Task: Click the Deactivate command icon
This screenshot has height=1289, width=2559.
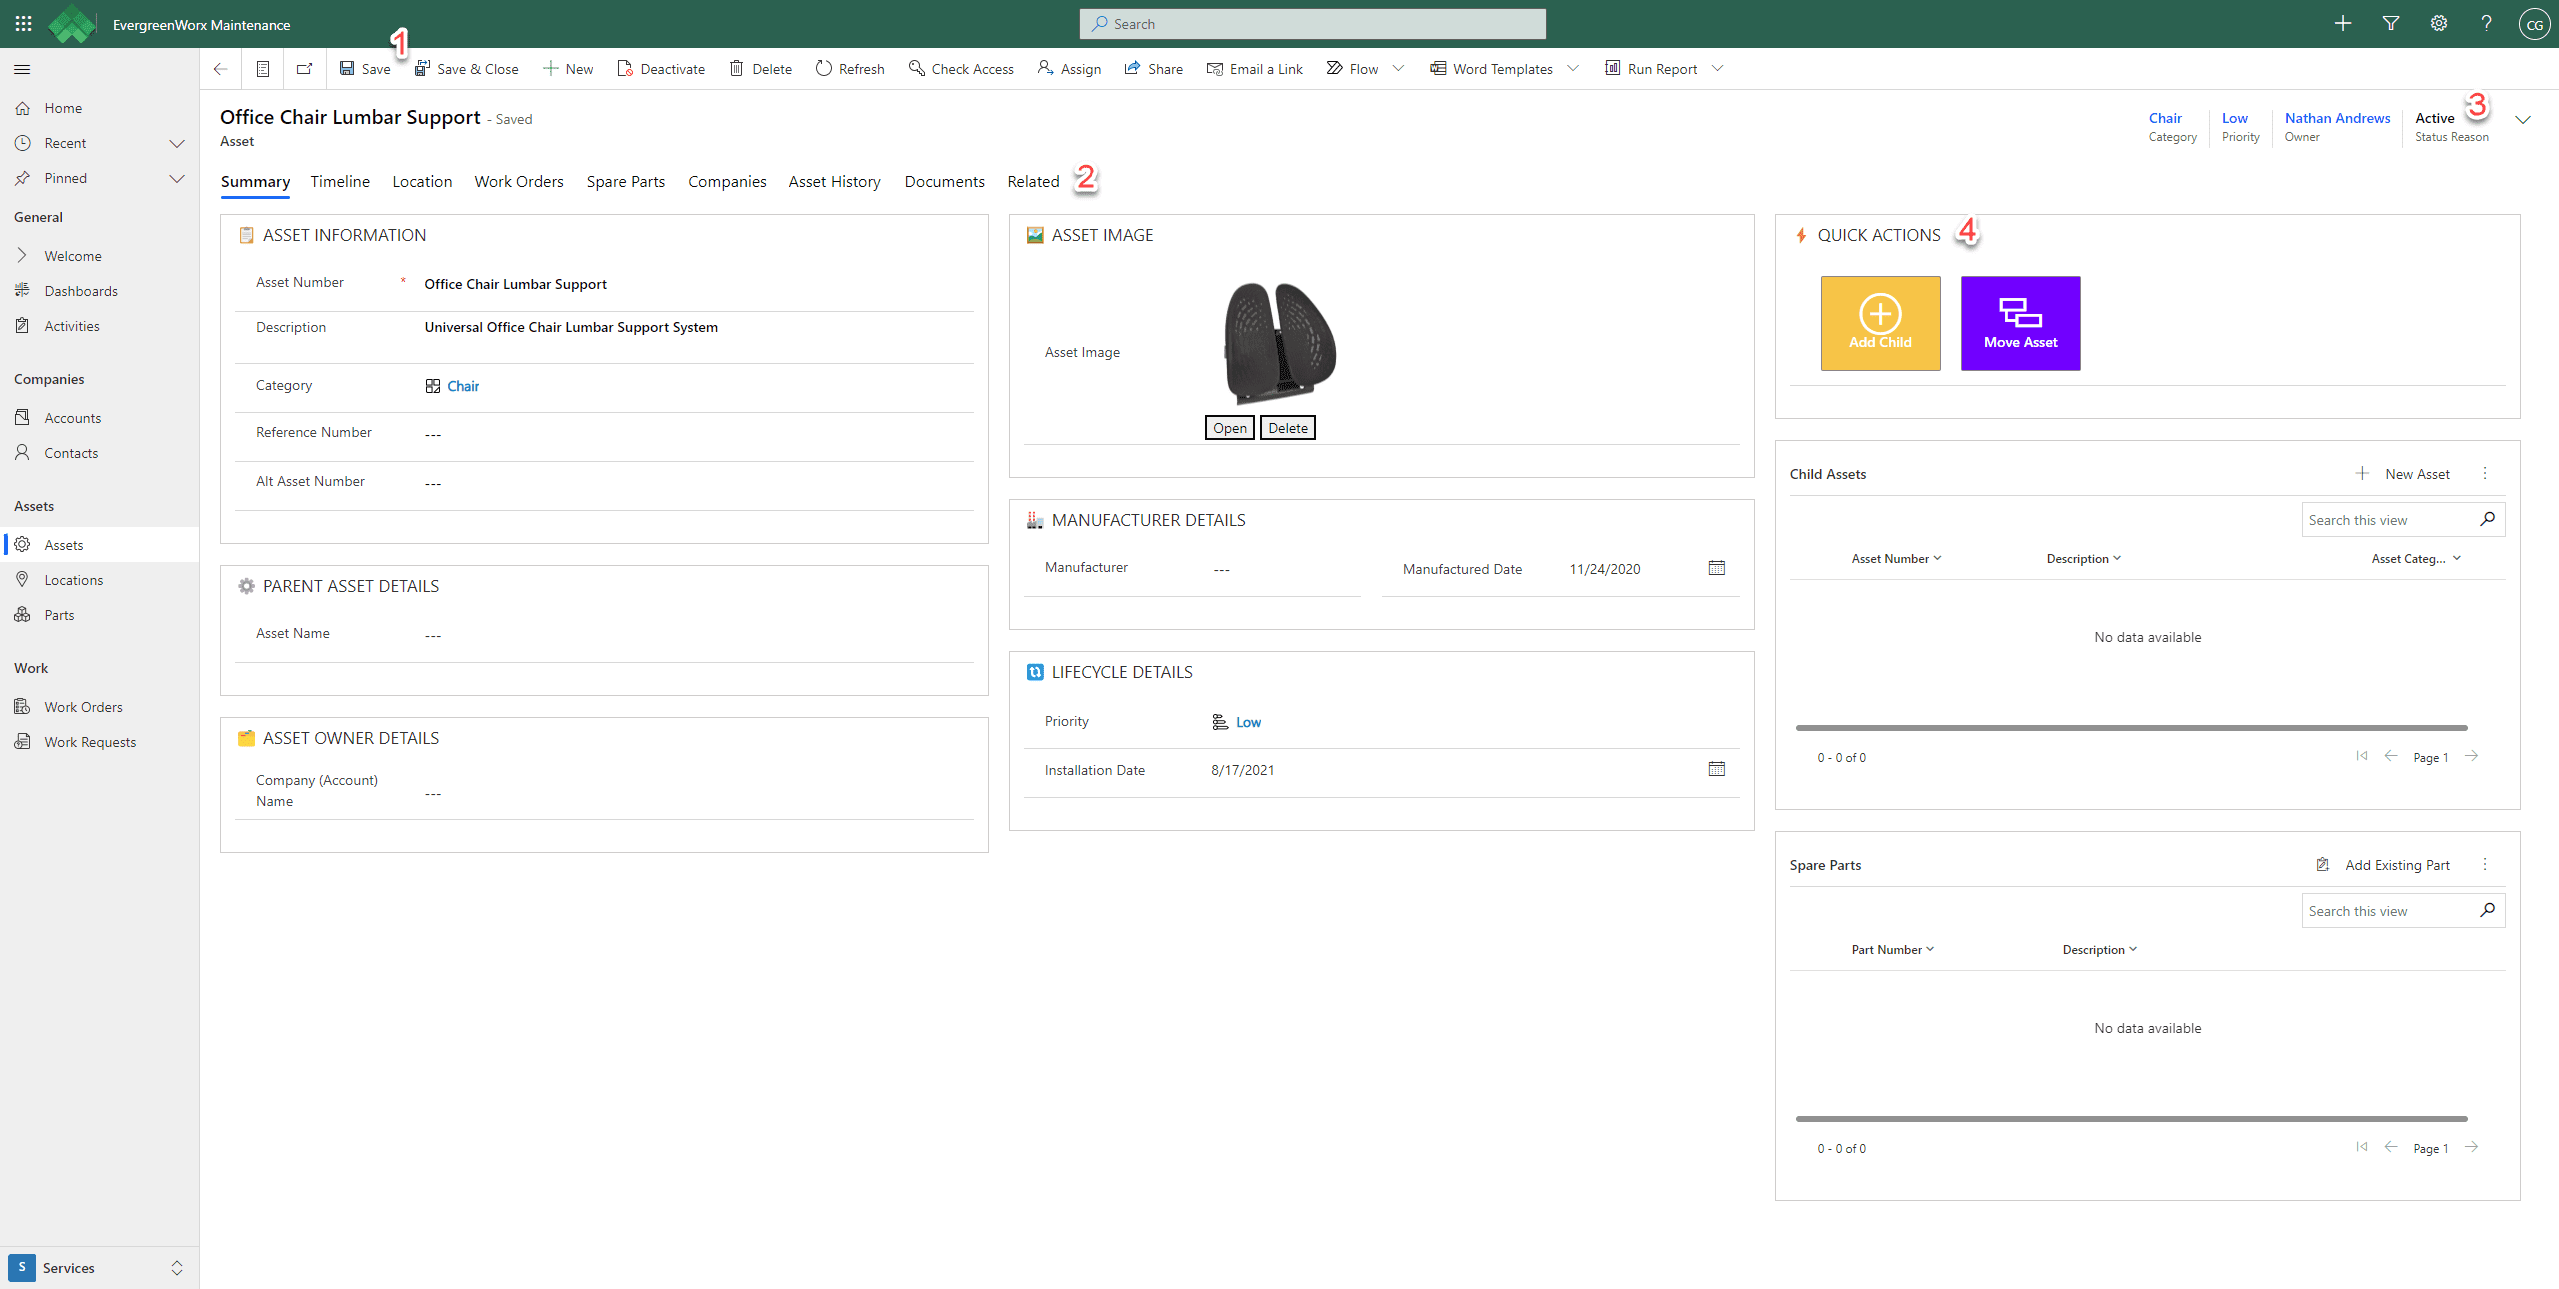Action: [625, 68]
